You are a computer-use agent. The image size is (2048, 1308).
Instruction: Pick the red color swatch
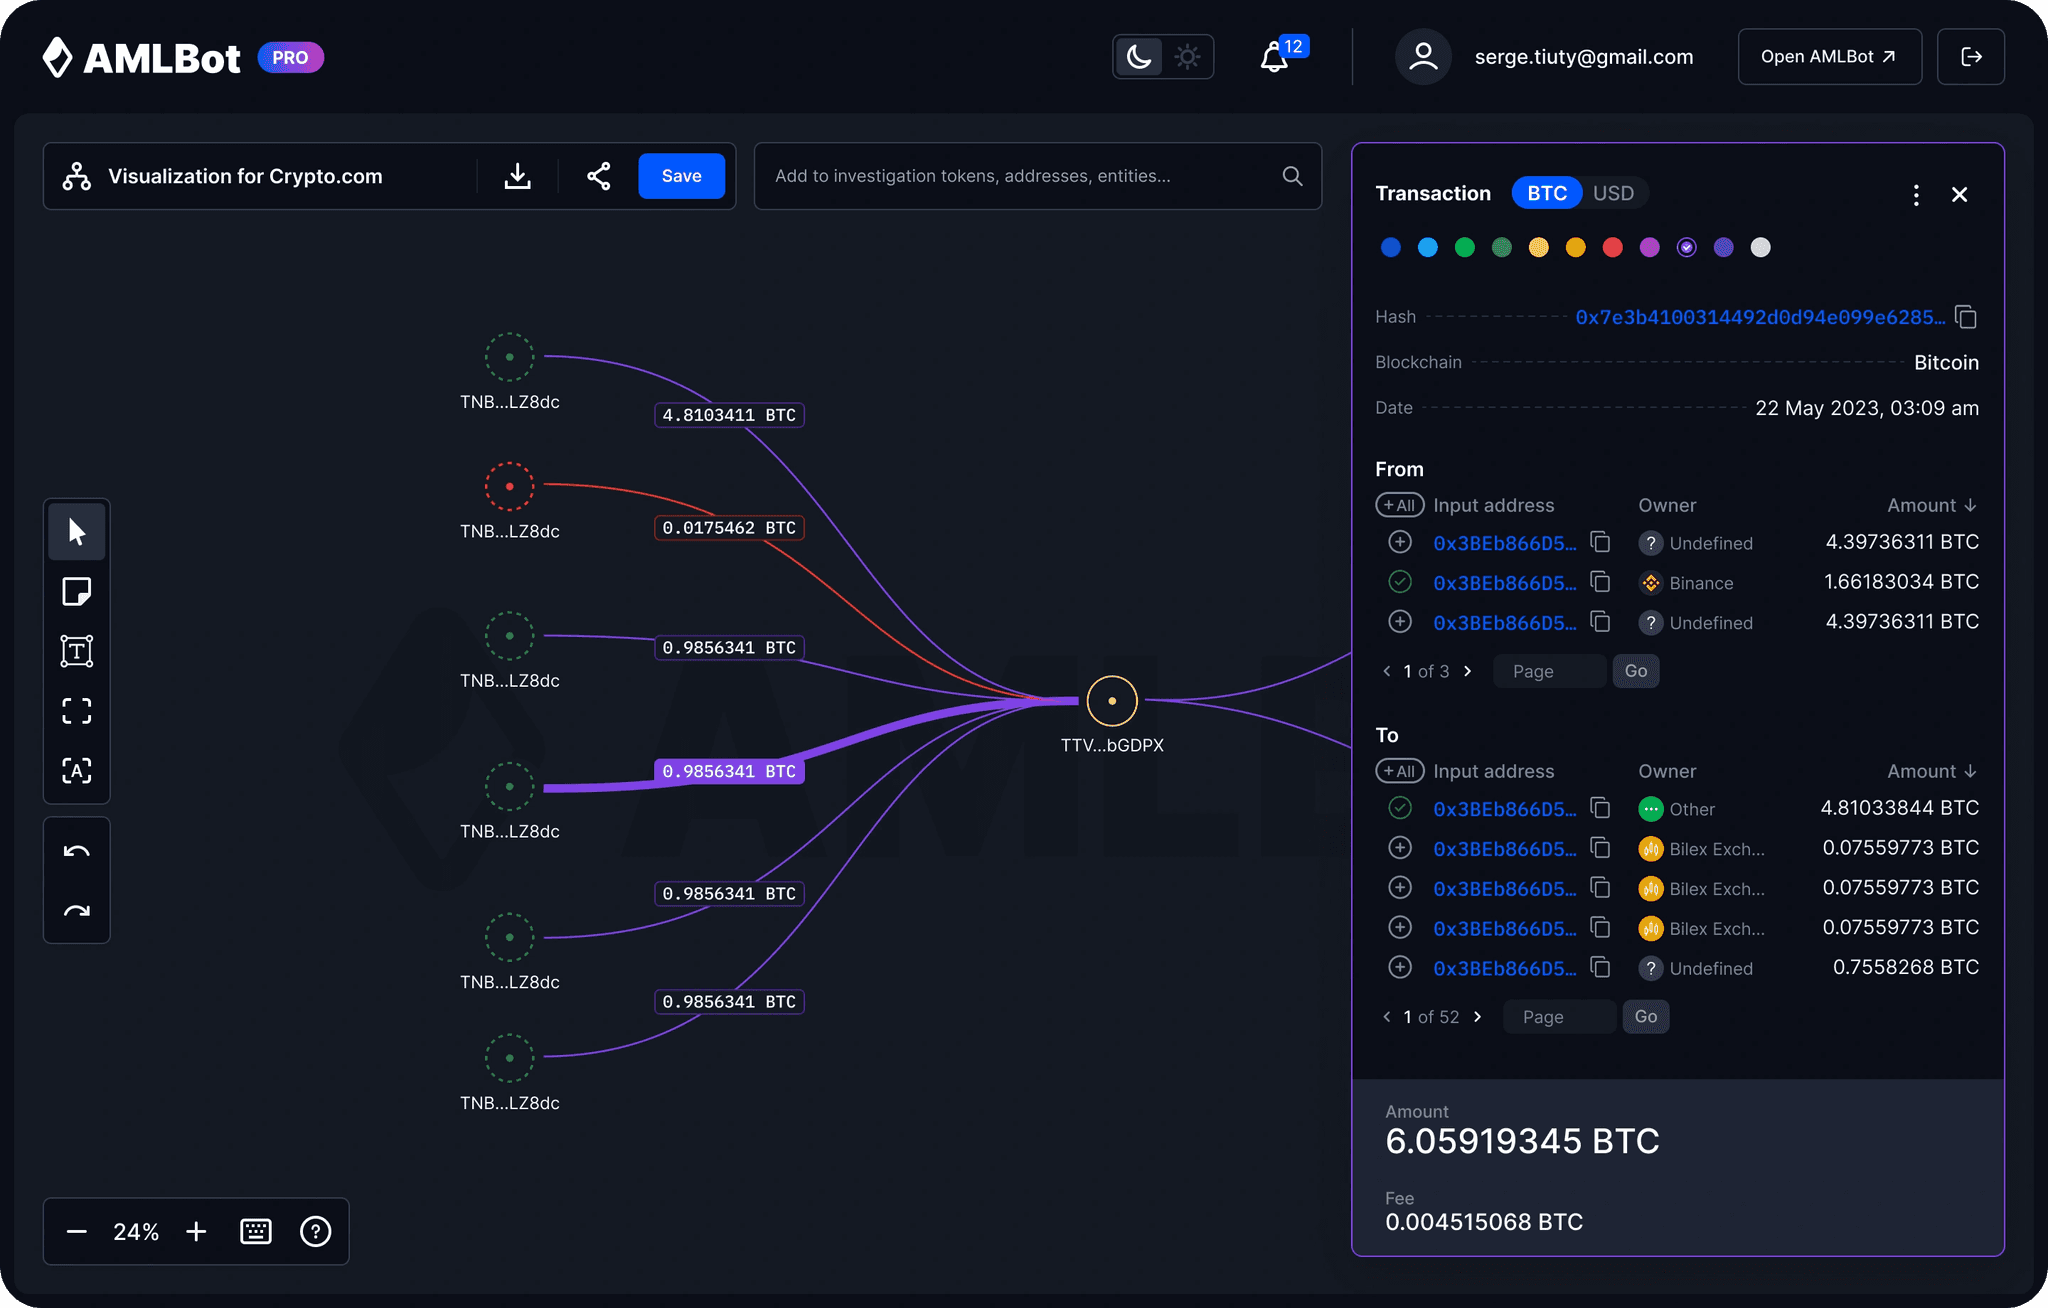[1612, 247]
